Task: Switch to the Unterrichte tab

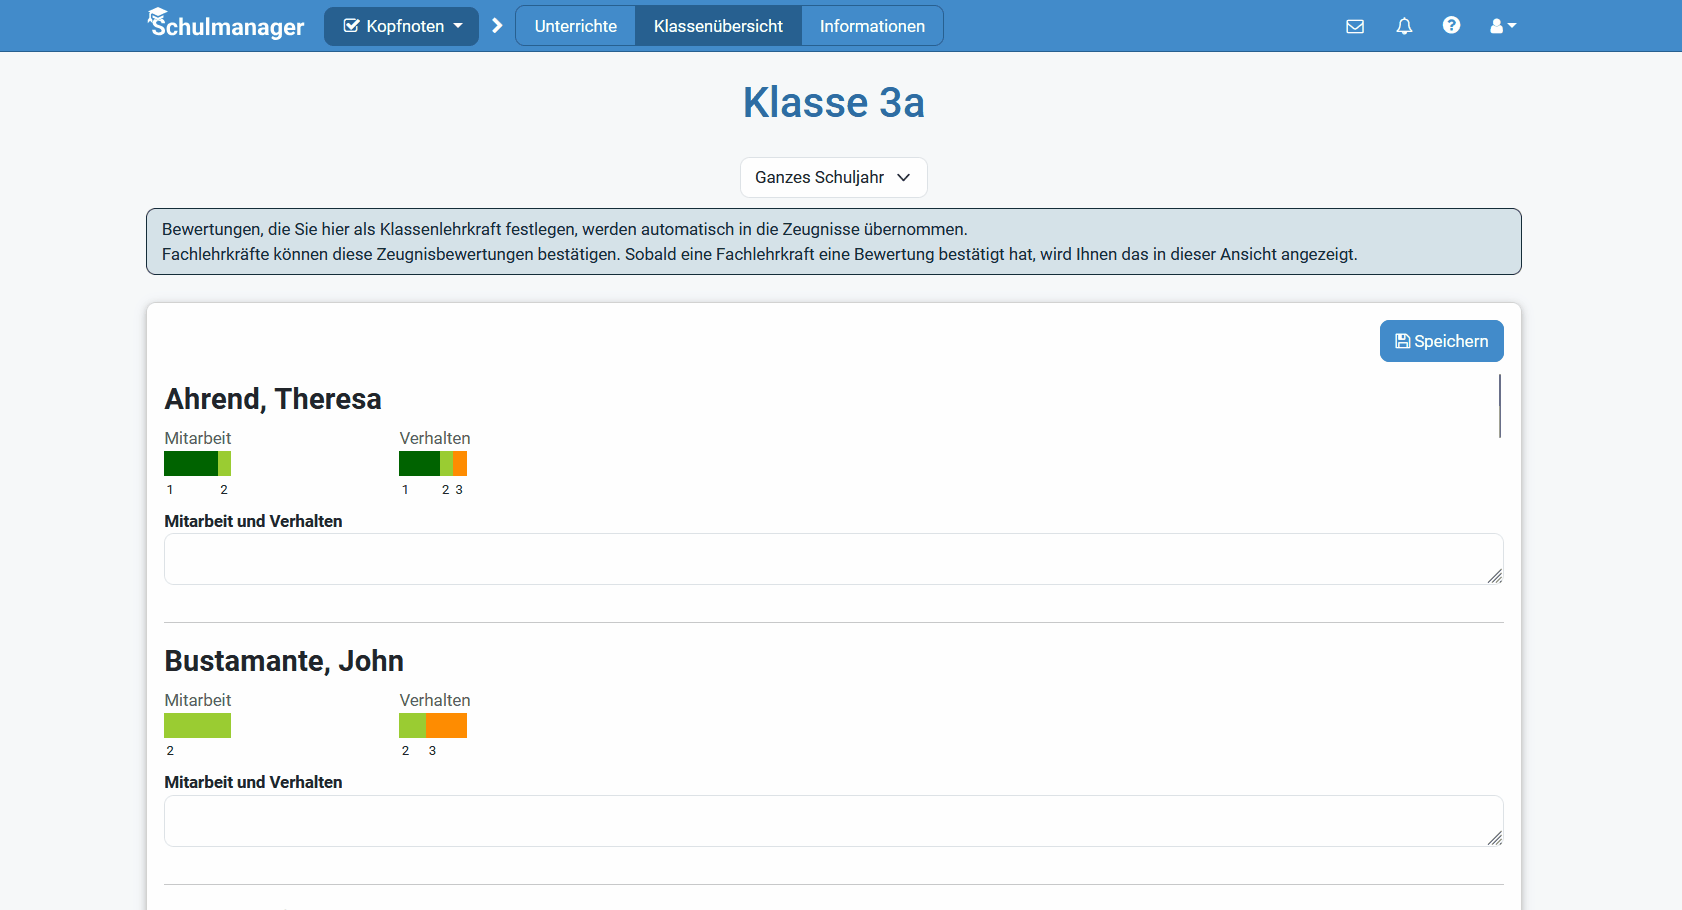Action: click(x=575, y=26)
